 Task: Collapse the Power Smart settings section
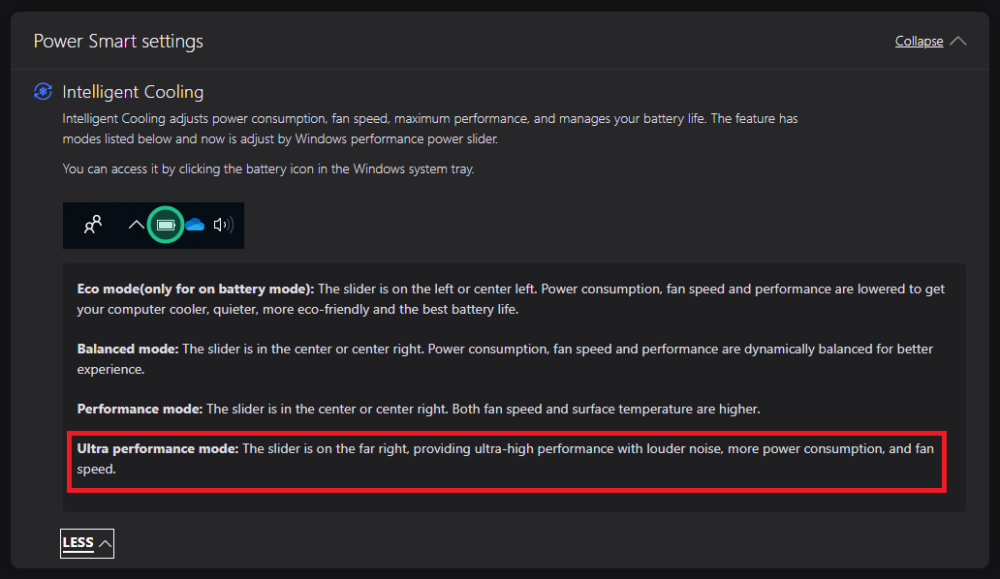click(x=919, y=41)
